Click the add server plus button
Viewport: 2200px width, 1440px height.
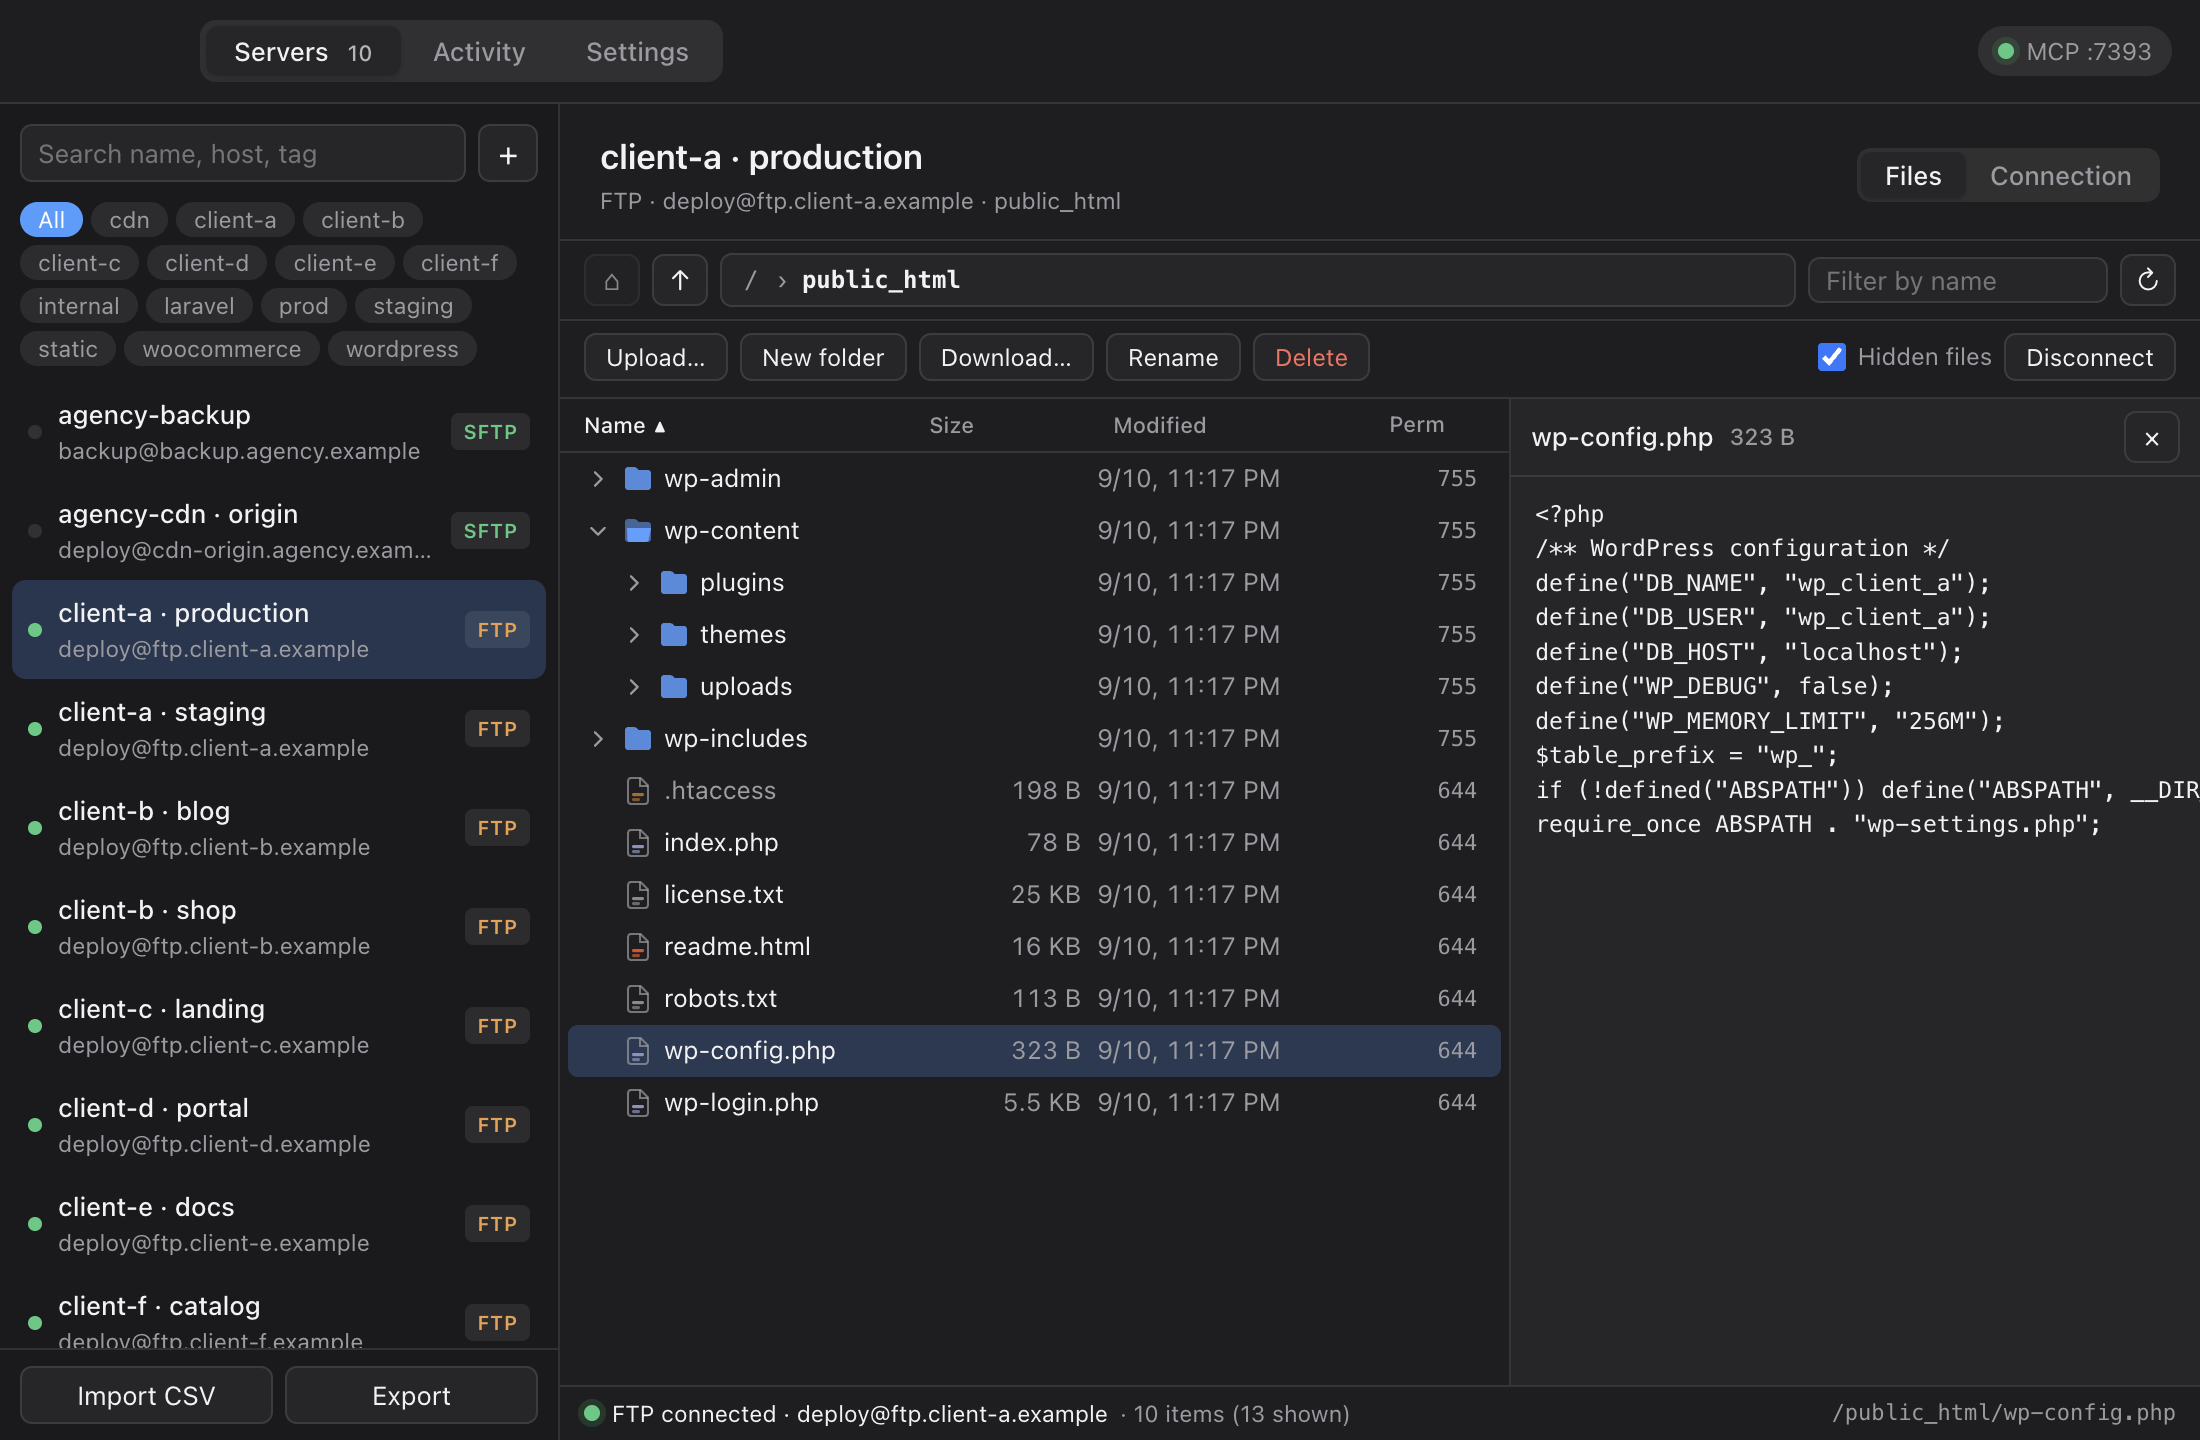(508, 155)
